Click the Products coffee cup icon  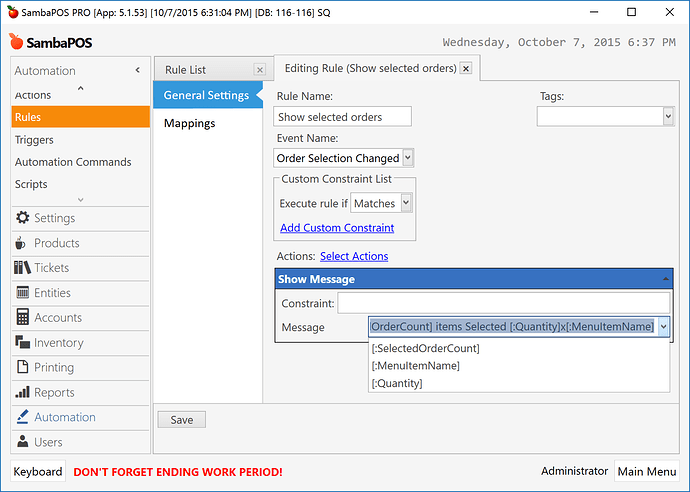coord(20,243)
